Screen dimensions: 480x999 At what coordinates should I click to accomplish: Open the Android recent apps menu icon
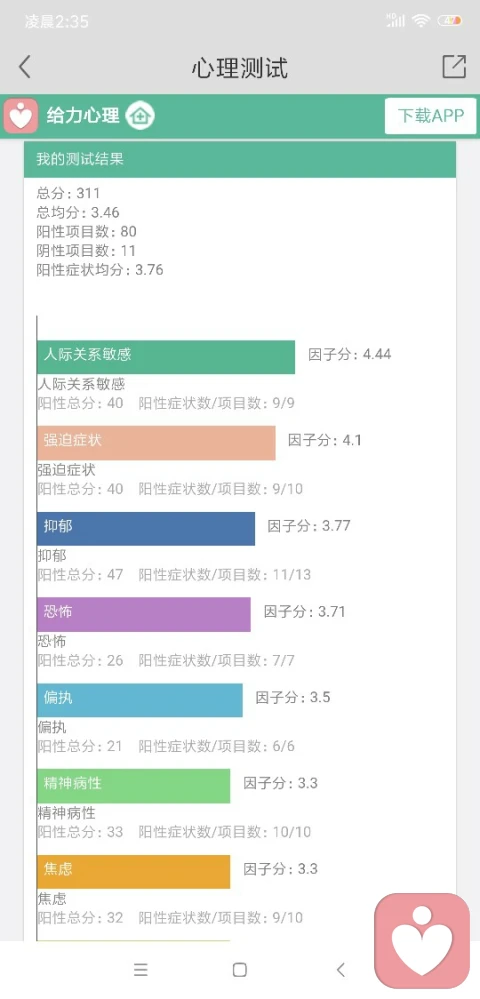(x=141, y=970)
